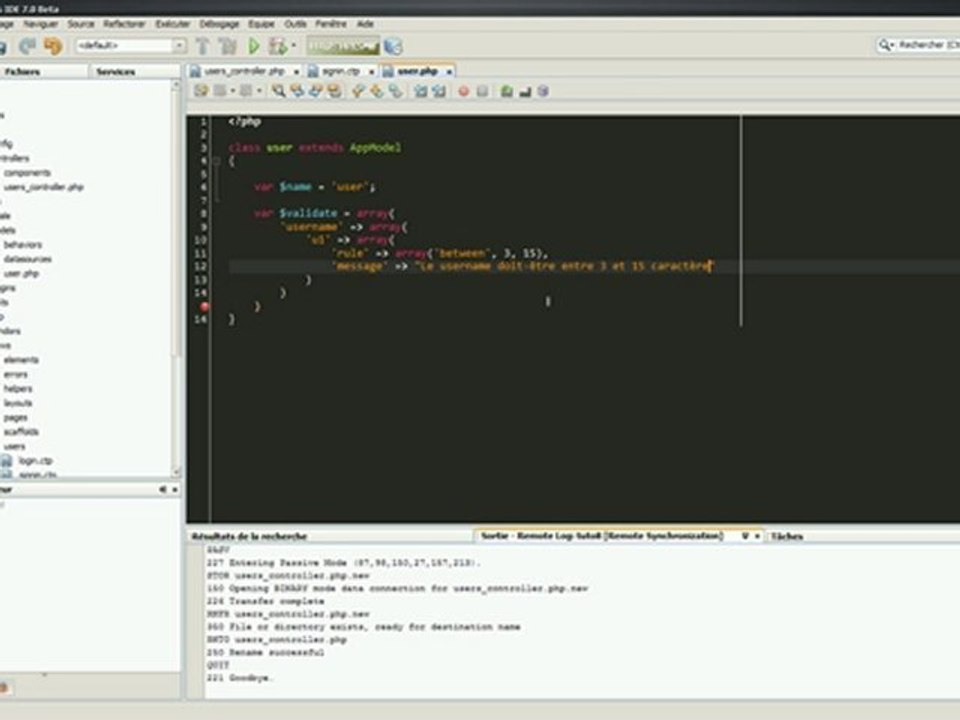Viewport: 960px width, 720px height.
Task: Click the Build Project hammer icon
Action: coord(203,46)
